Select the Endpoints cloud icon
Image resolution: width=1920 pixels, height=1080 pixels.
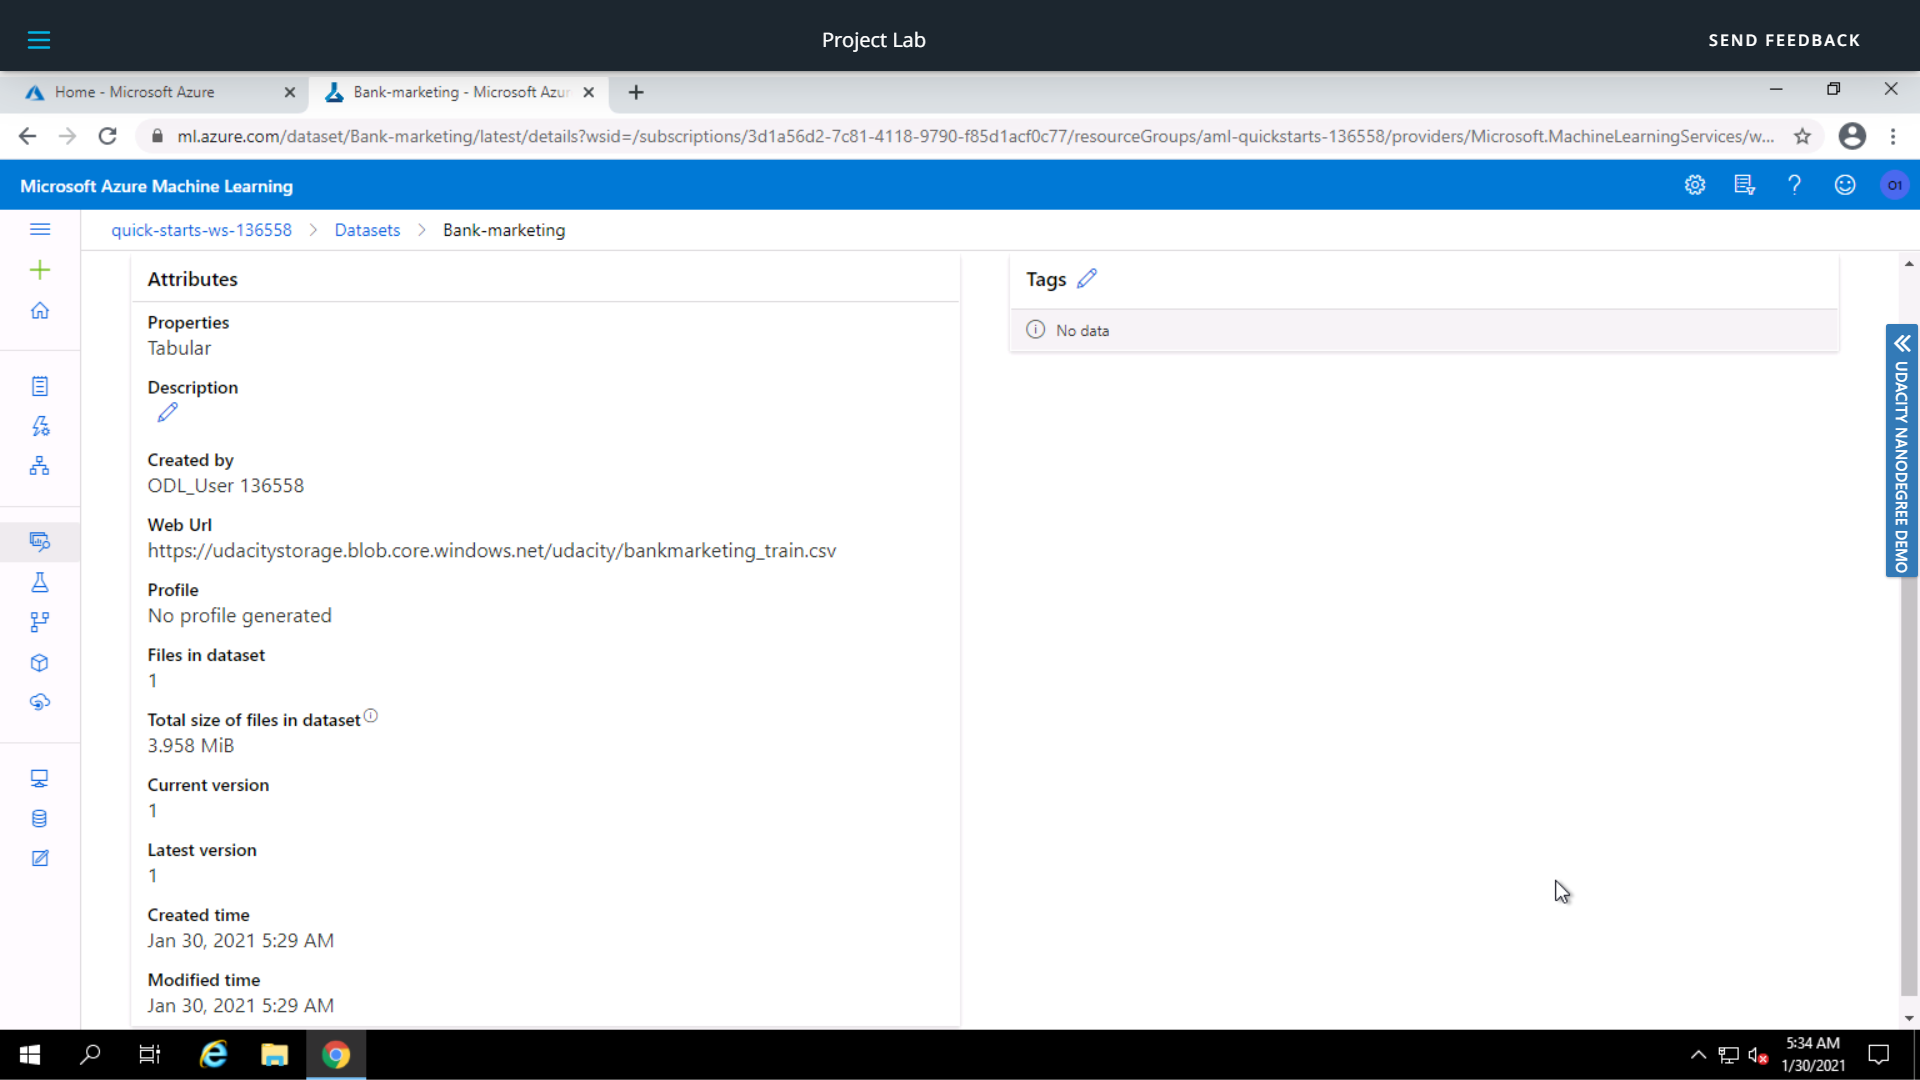[40, 702]
